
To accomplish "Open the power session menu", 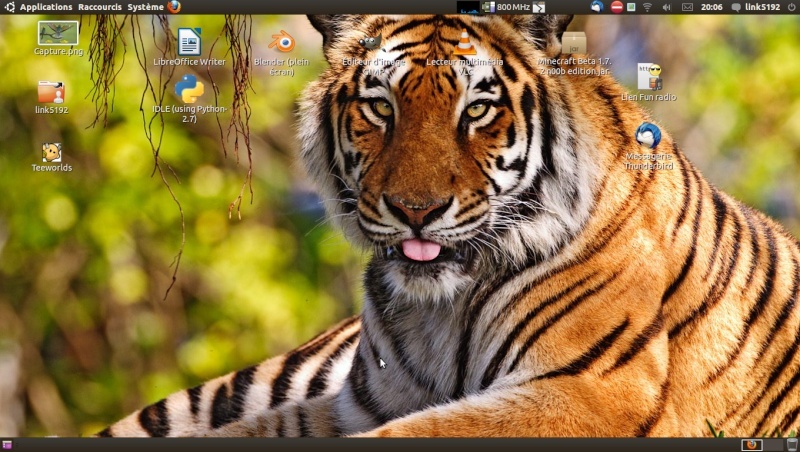I will 791,7.
